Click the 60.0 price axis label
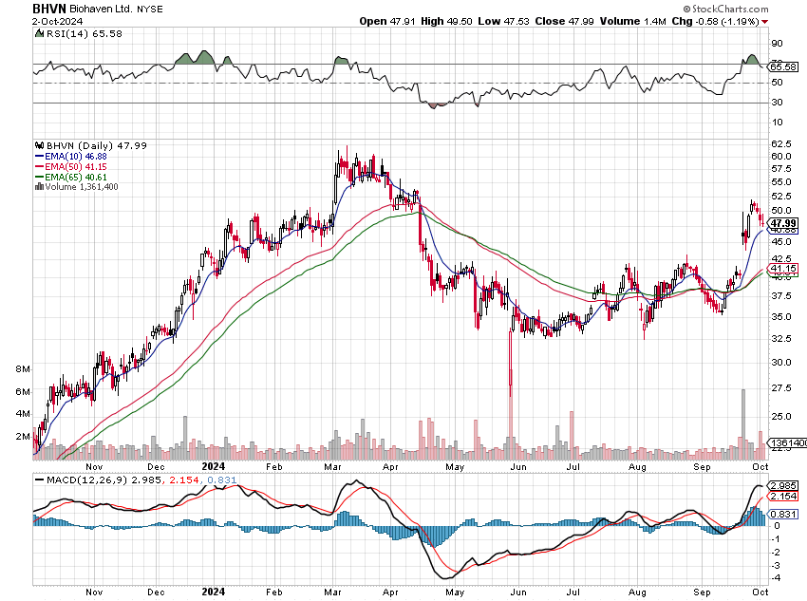The height and width of the screenshot is (601, 807). pos(781,156)
